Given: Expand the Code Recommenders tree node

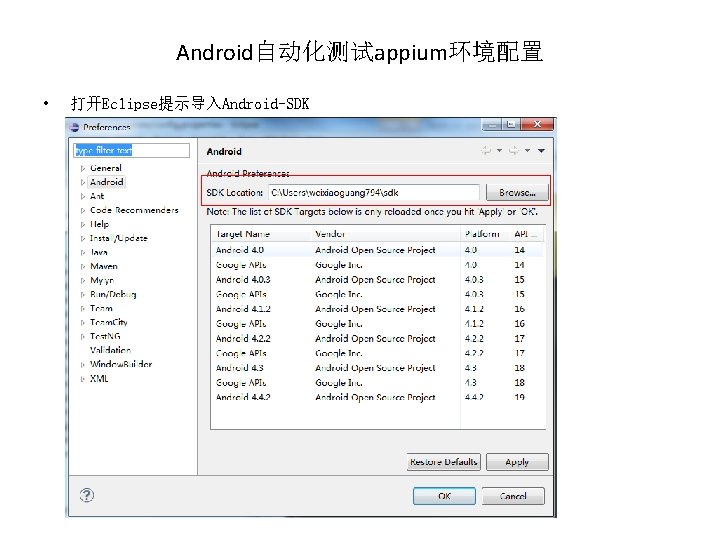Looking at the screenshot, I should (x=83, y=211).
